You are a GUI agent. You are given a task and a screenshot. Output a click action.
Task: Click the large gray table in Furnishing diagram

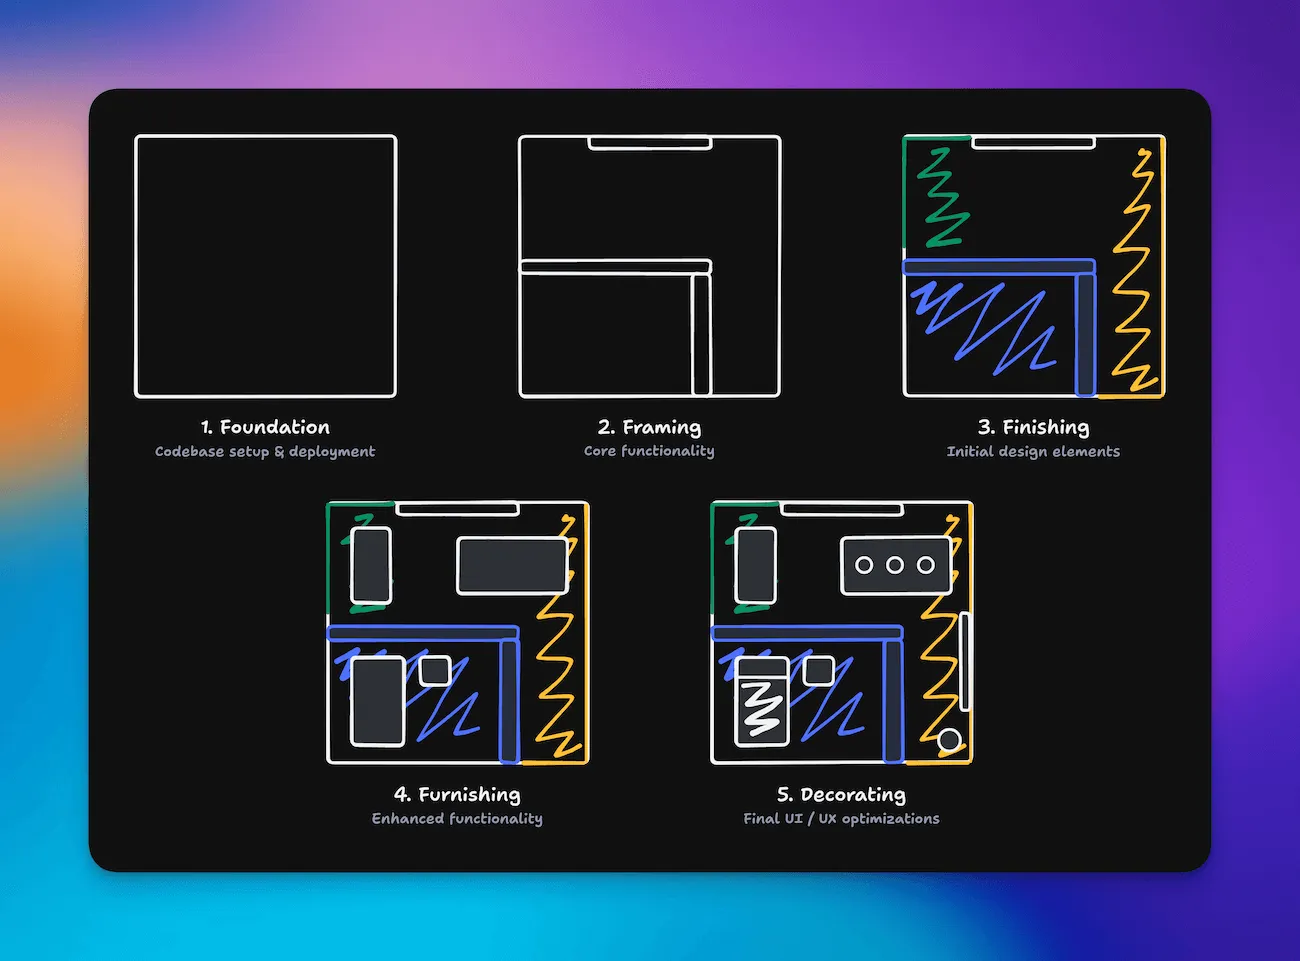(512, 565)
